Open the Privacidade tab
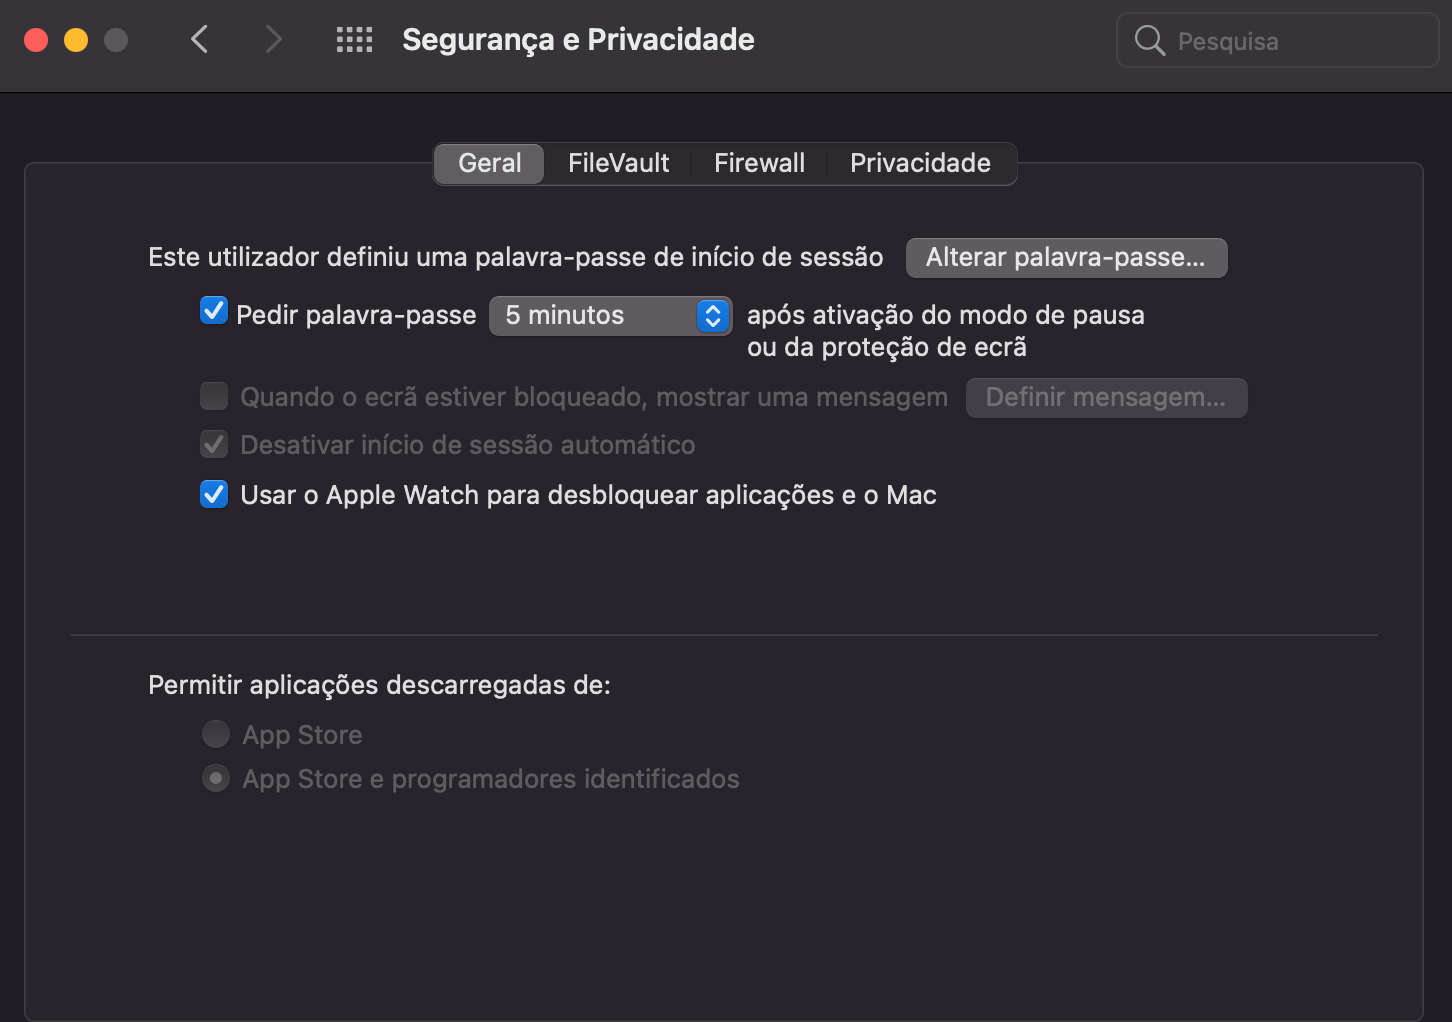Screen dimensions: 1452x1022 [920, 163]
